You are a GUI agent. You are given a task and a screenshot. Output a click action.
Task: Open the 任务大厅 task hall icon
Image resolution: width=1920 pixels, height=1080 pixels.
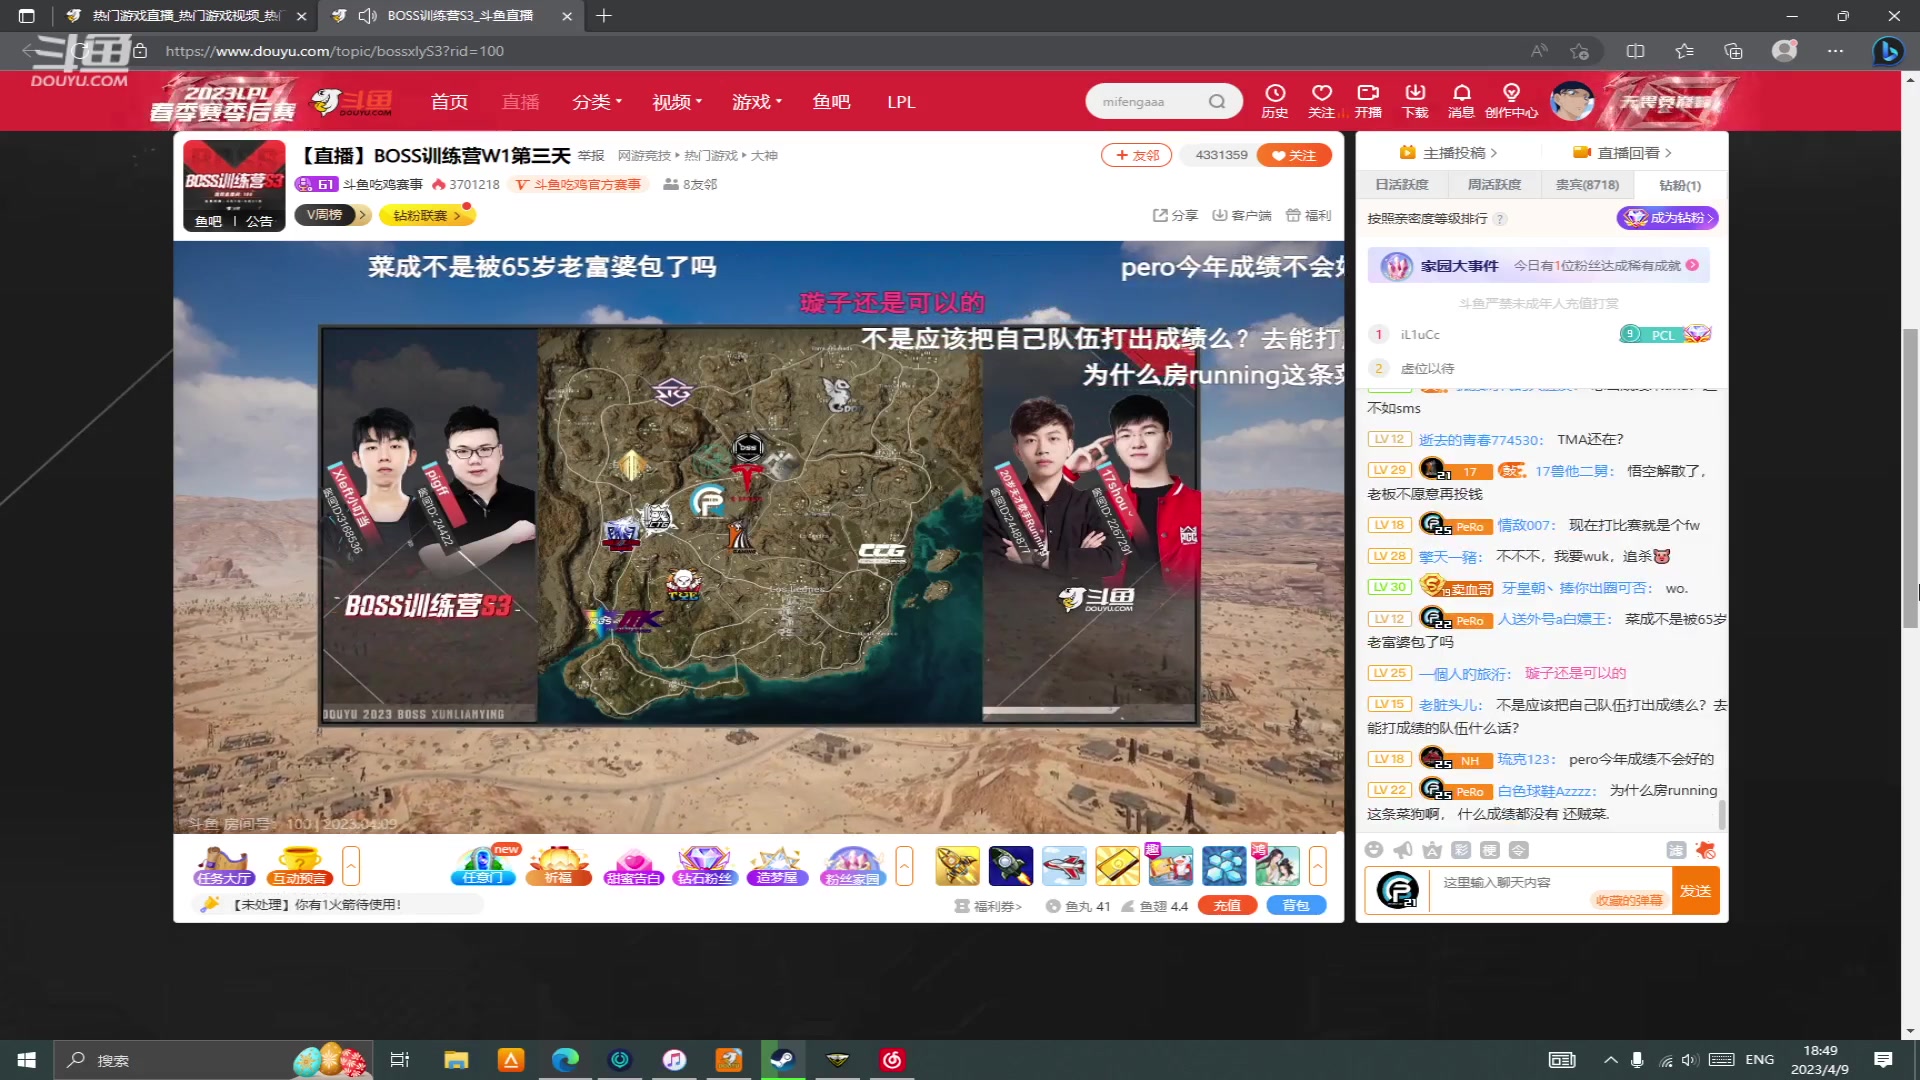tap(224, 866)
